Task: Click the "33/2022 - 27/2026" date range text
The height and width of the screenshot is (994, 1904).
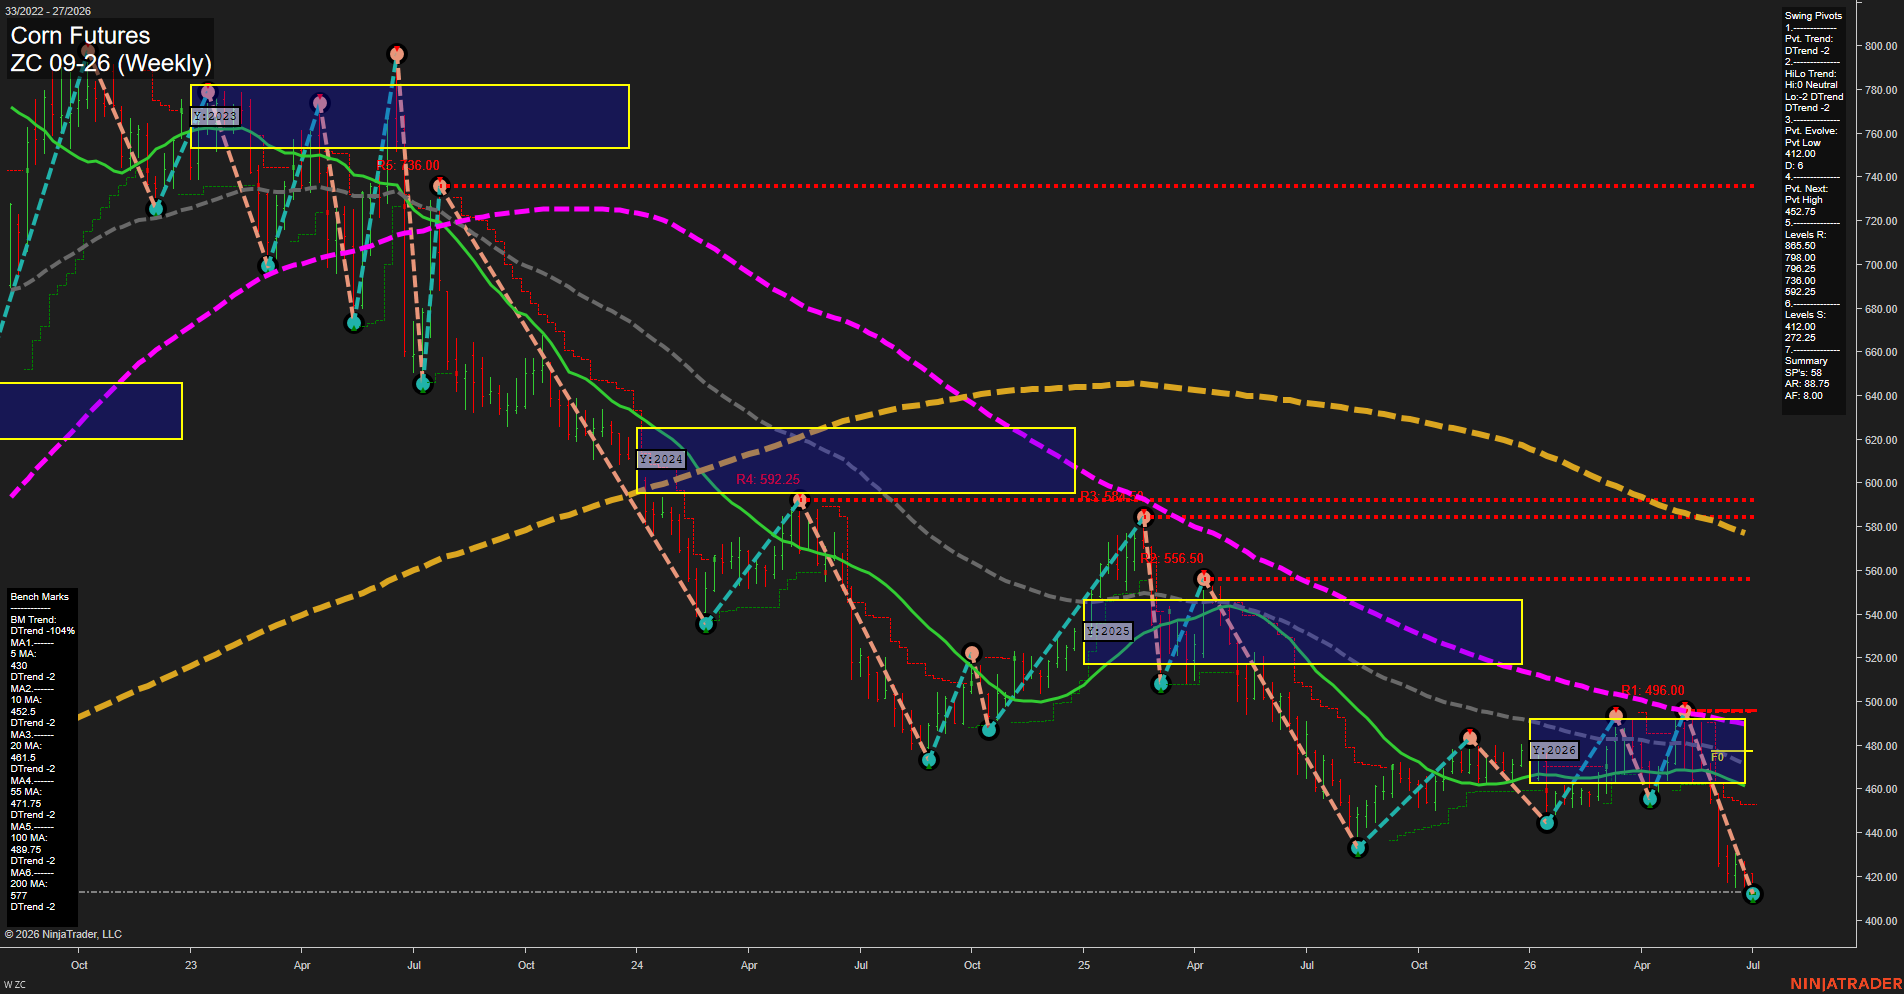Action: coord(47,11)
